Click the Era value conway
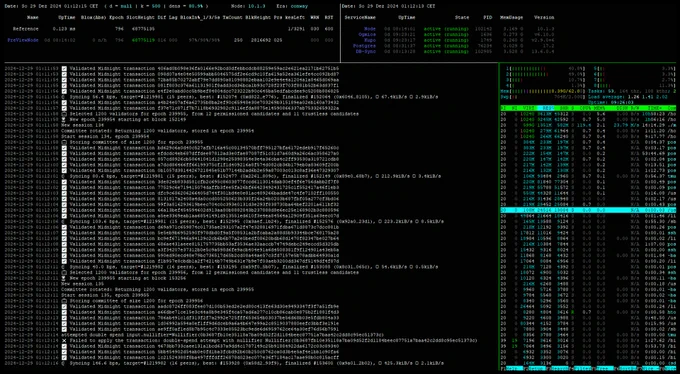The image size is (680, 374). [x=299, y=6]
